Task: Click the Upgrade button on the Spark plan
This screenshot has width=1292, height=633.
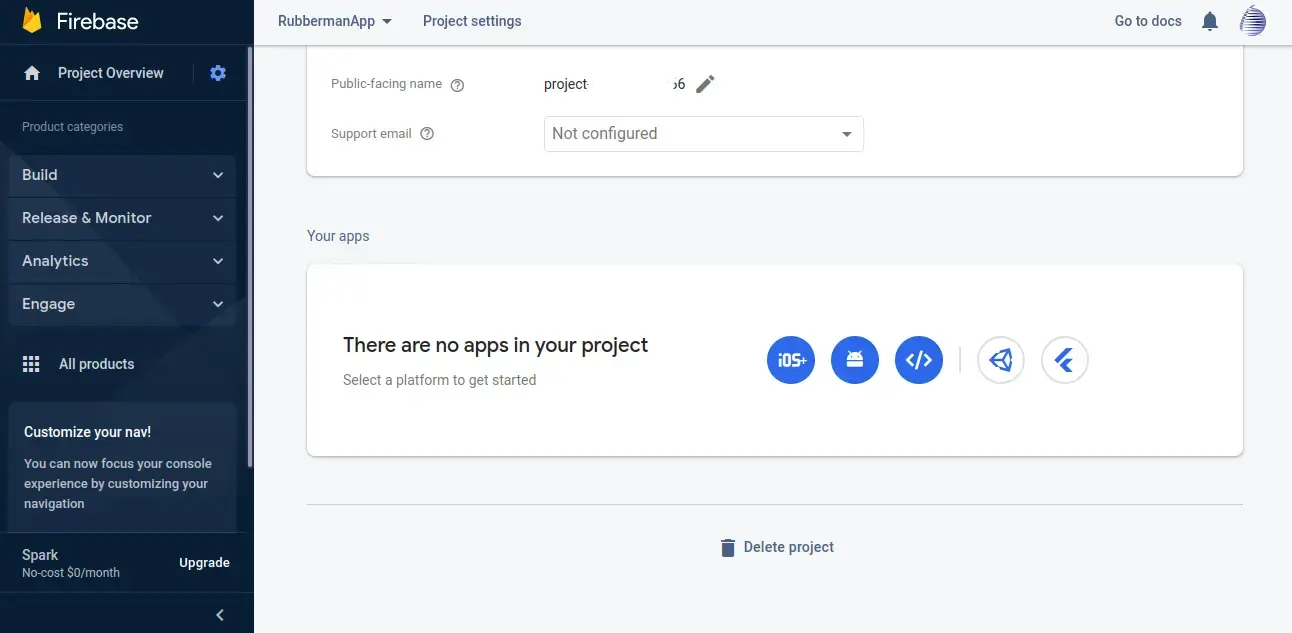Action: click(x=204, y=562)
